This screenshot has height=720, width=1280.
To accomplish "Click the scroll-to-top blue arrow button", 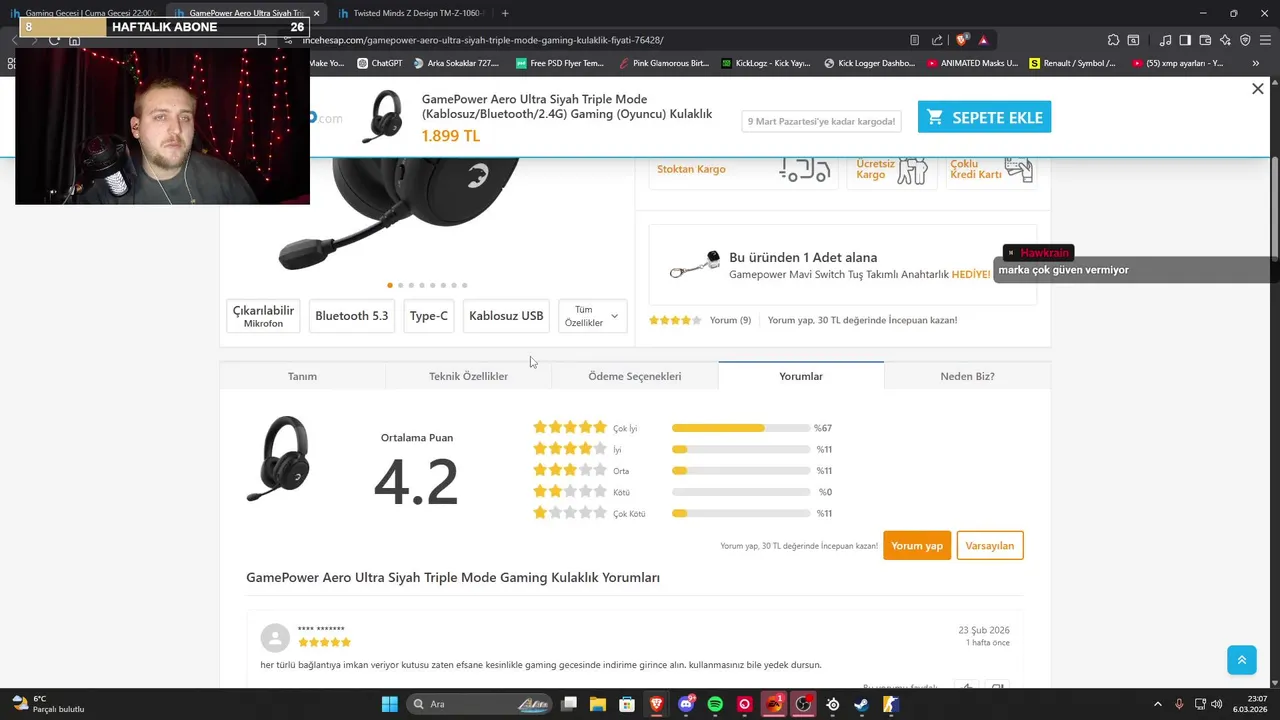I will coord(1241,660).
